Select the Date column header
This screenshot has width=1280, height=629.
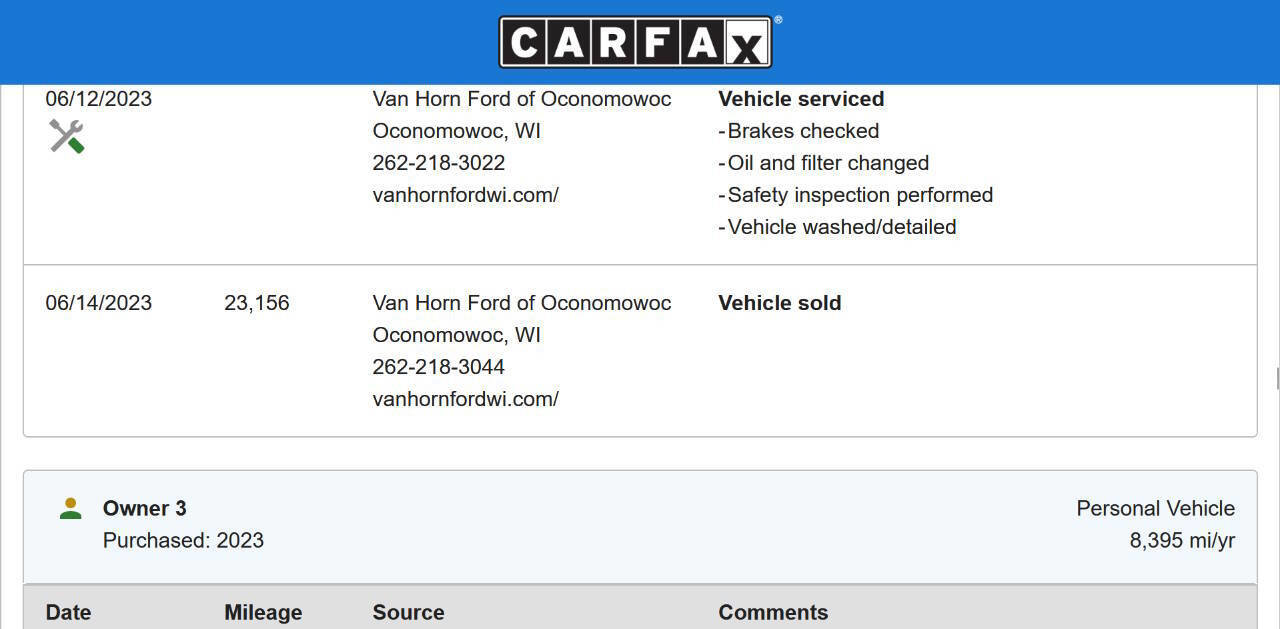68,612
